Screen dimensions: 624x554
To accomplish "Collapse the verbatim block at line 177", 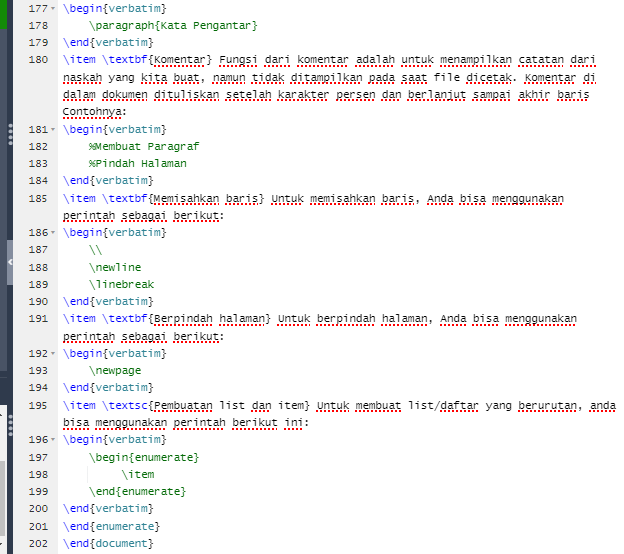I will click(x=53, y=8).
